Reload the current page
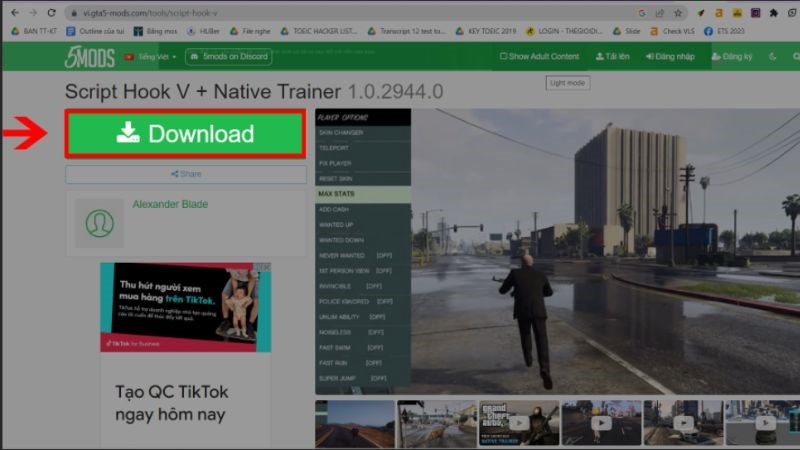 pyautogui.click(x=52, y=13)
